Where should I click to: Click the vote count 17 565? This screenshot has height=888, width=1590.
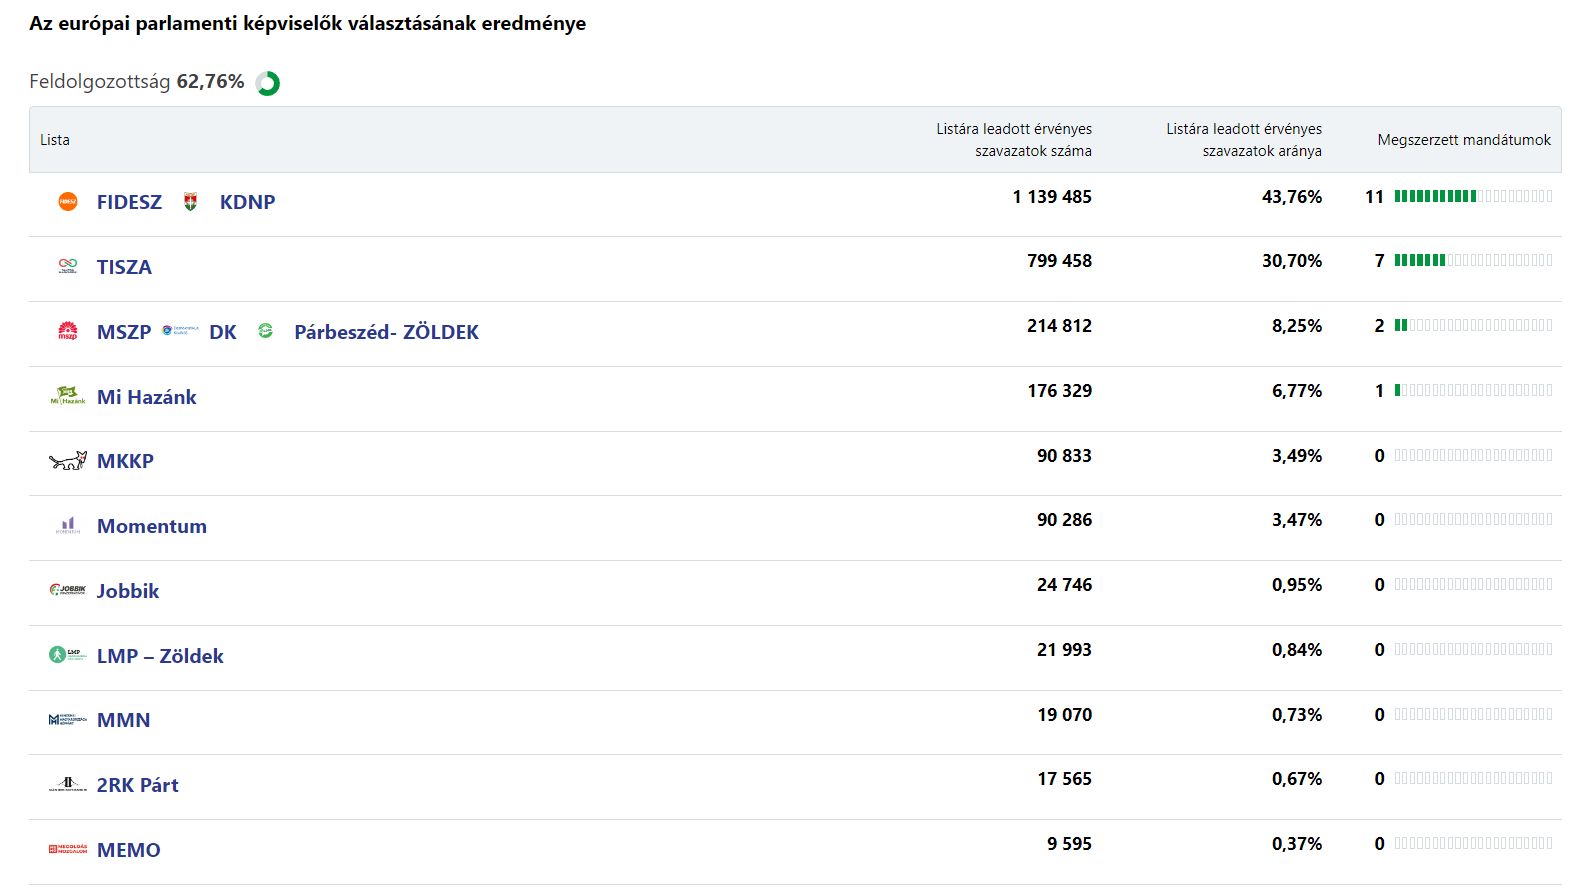click(1064, 779)
